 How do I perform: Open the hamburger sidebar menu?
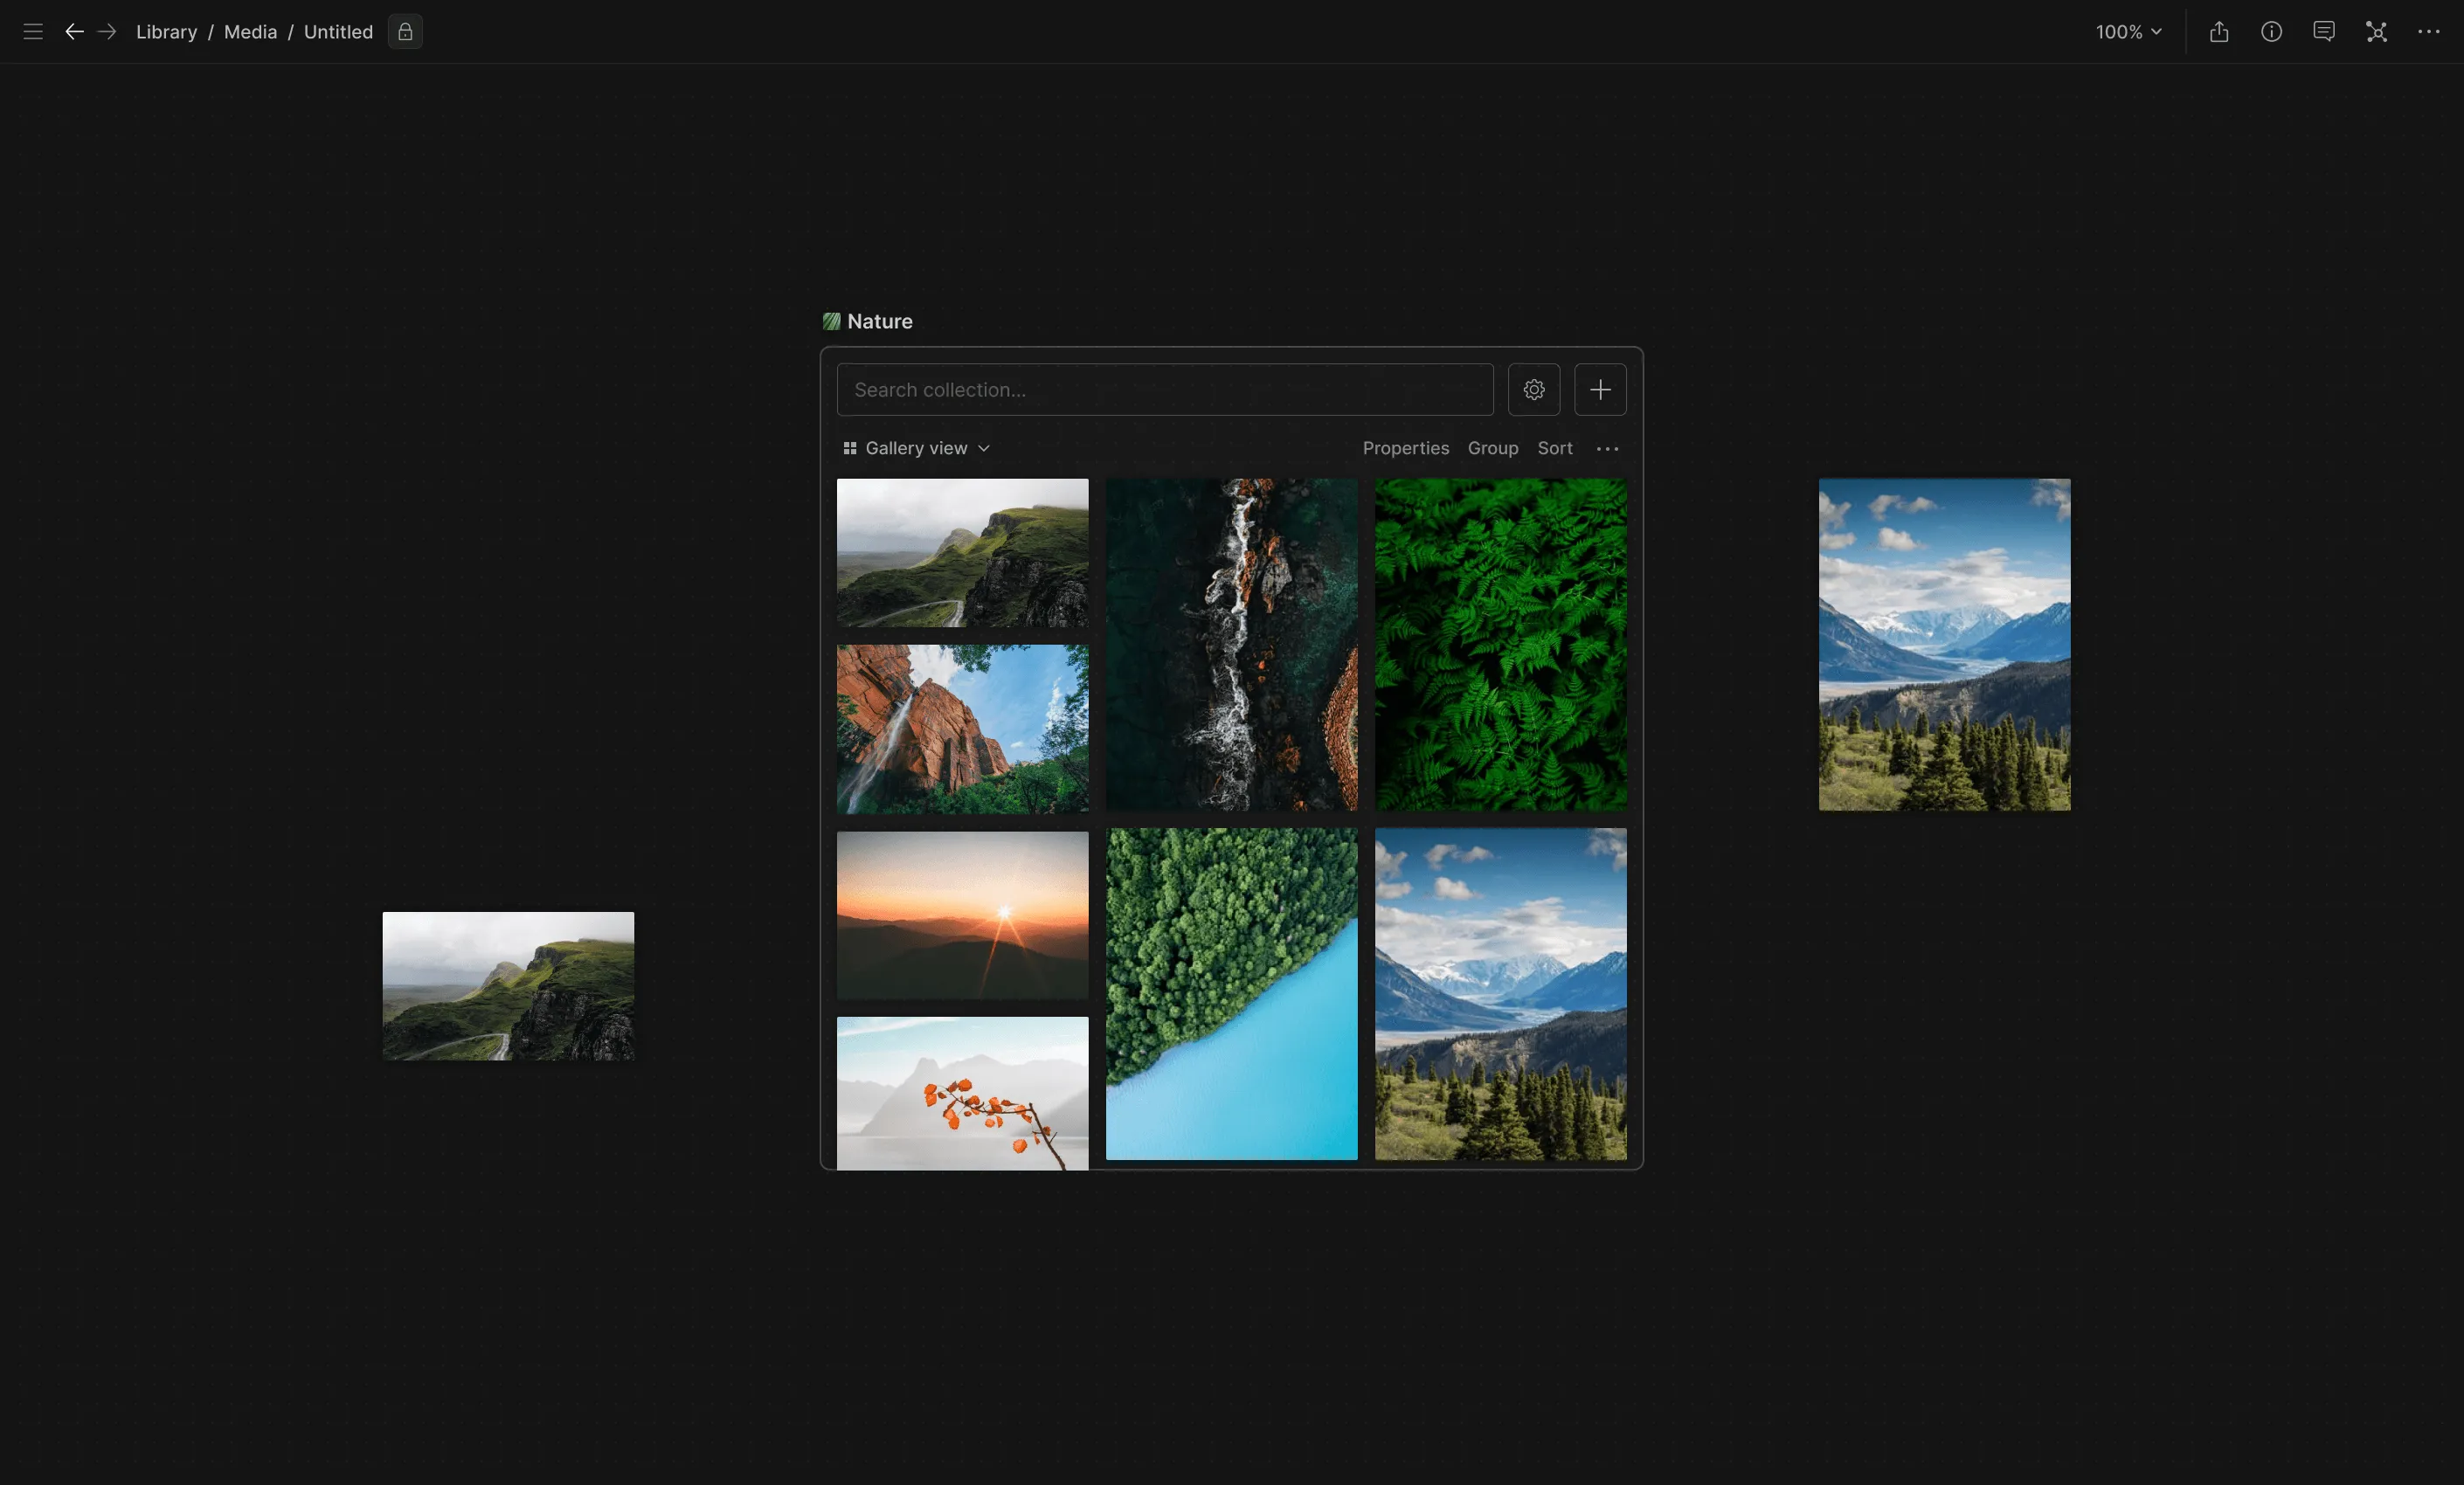[33, 32]
